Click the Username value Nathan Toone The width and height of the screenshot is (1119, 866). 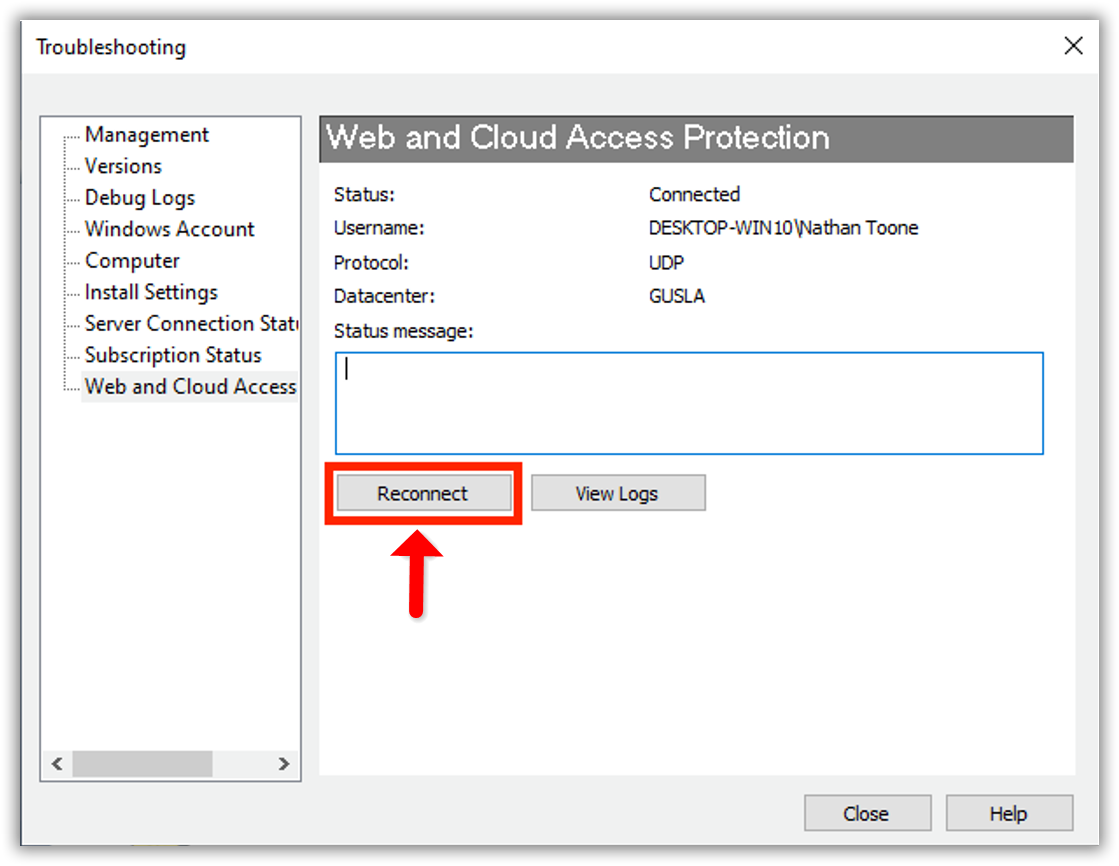click(x=783, y=228)
